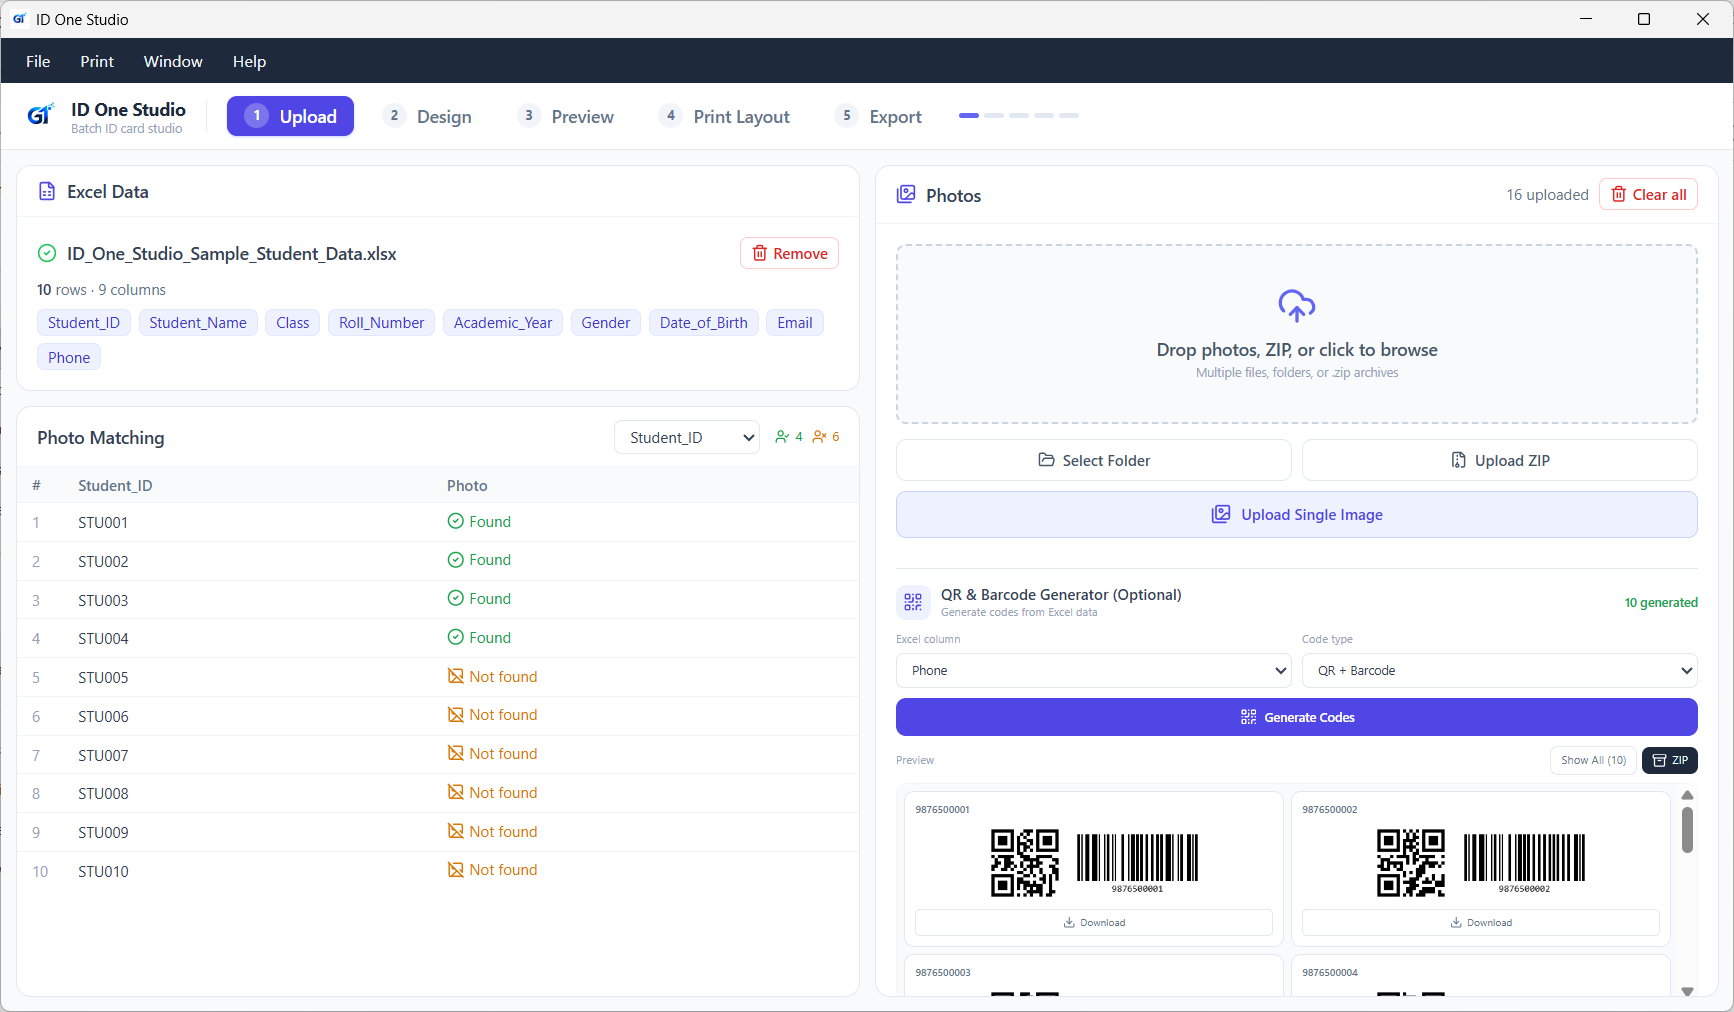Open the File menu
The height and width of the screenshot is (1012, 1734).
point(38,61)
